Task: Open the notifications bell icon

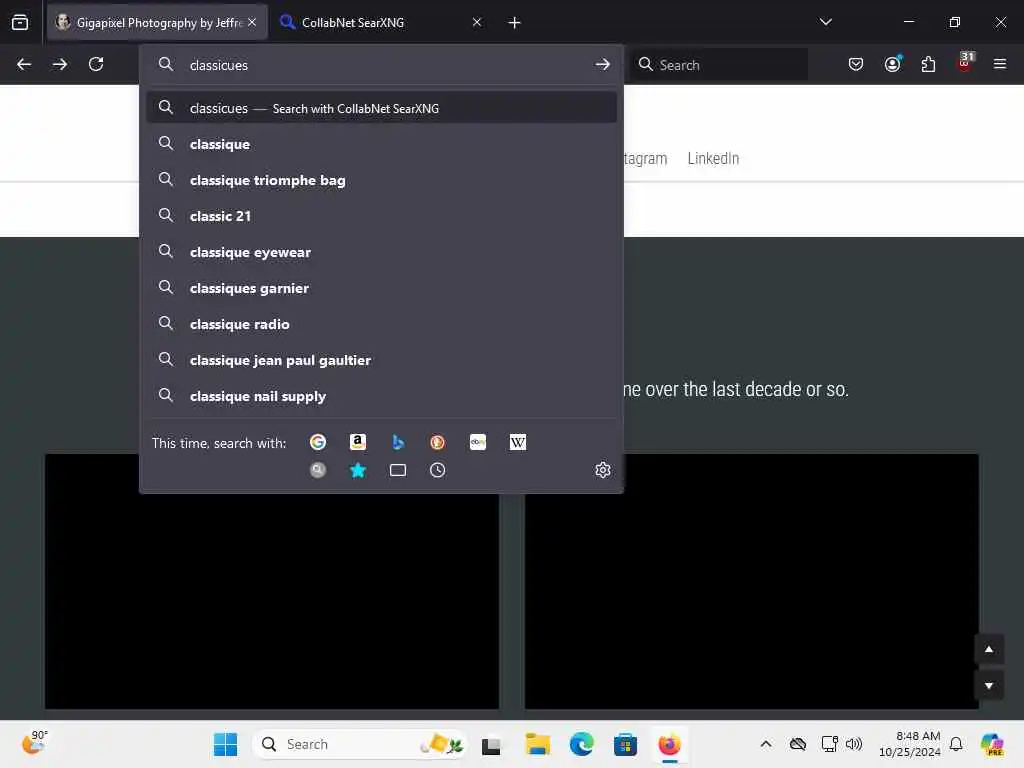Action: tap(956, 744)
